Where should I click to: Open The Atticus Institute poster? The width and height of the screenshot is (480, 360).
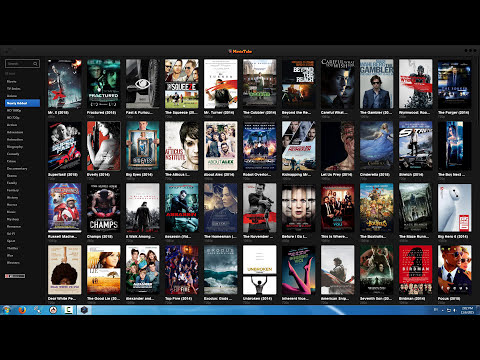[x=182, y=146]
